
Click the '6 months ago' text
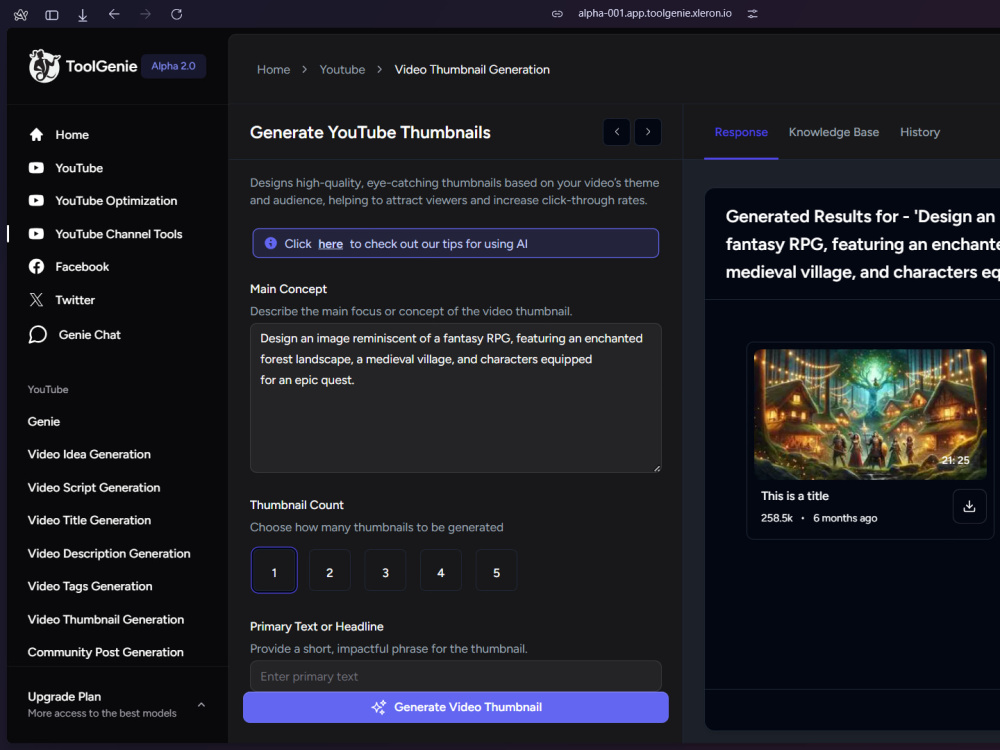[x=845, y=518]
